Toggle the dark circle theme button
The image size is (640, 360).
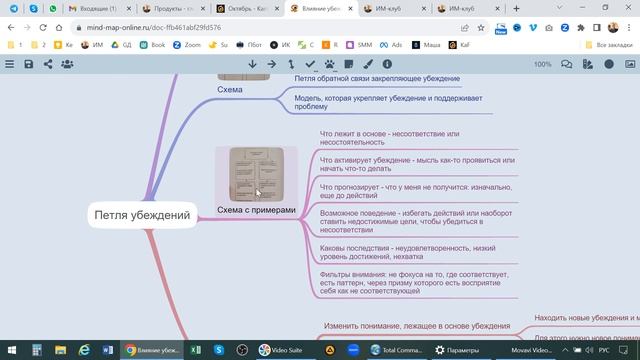(609, 64)
